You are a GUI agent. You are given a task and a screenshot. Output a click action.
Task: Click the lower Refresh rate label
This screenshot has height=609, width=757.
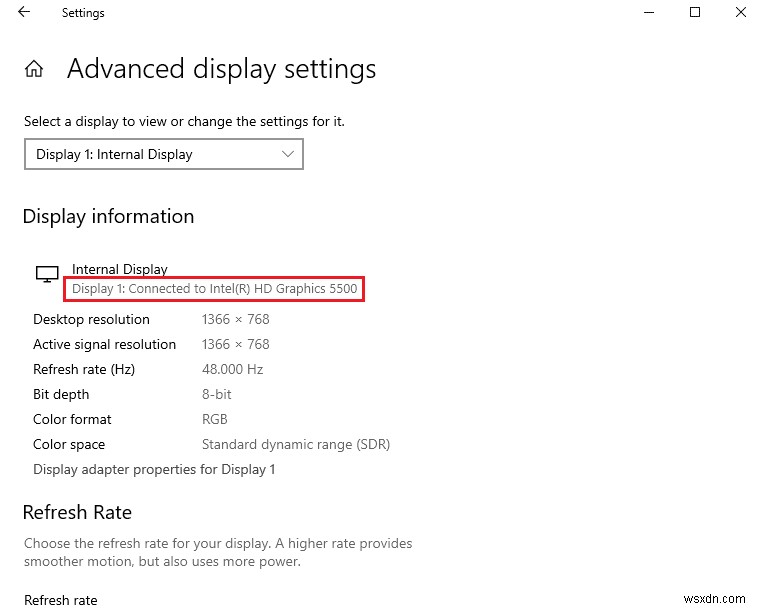click(x=61, y=600)
